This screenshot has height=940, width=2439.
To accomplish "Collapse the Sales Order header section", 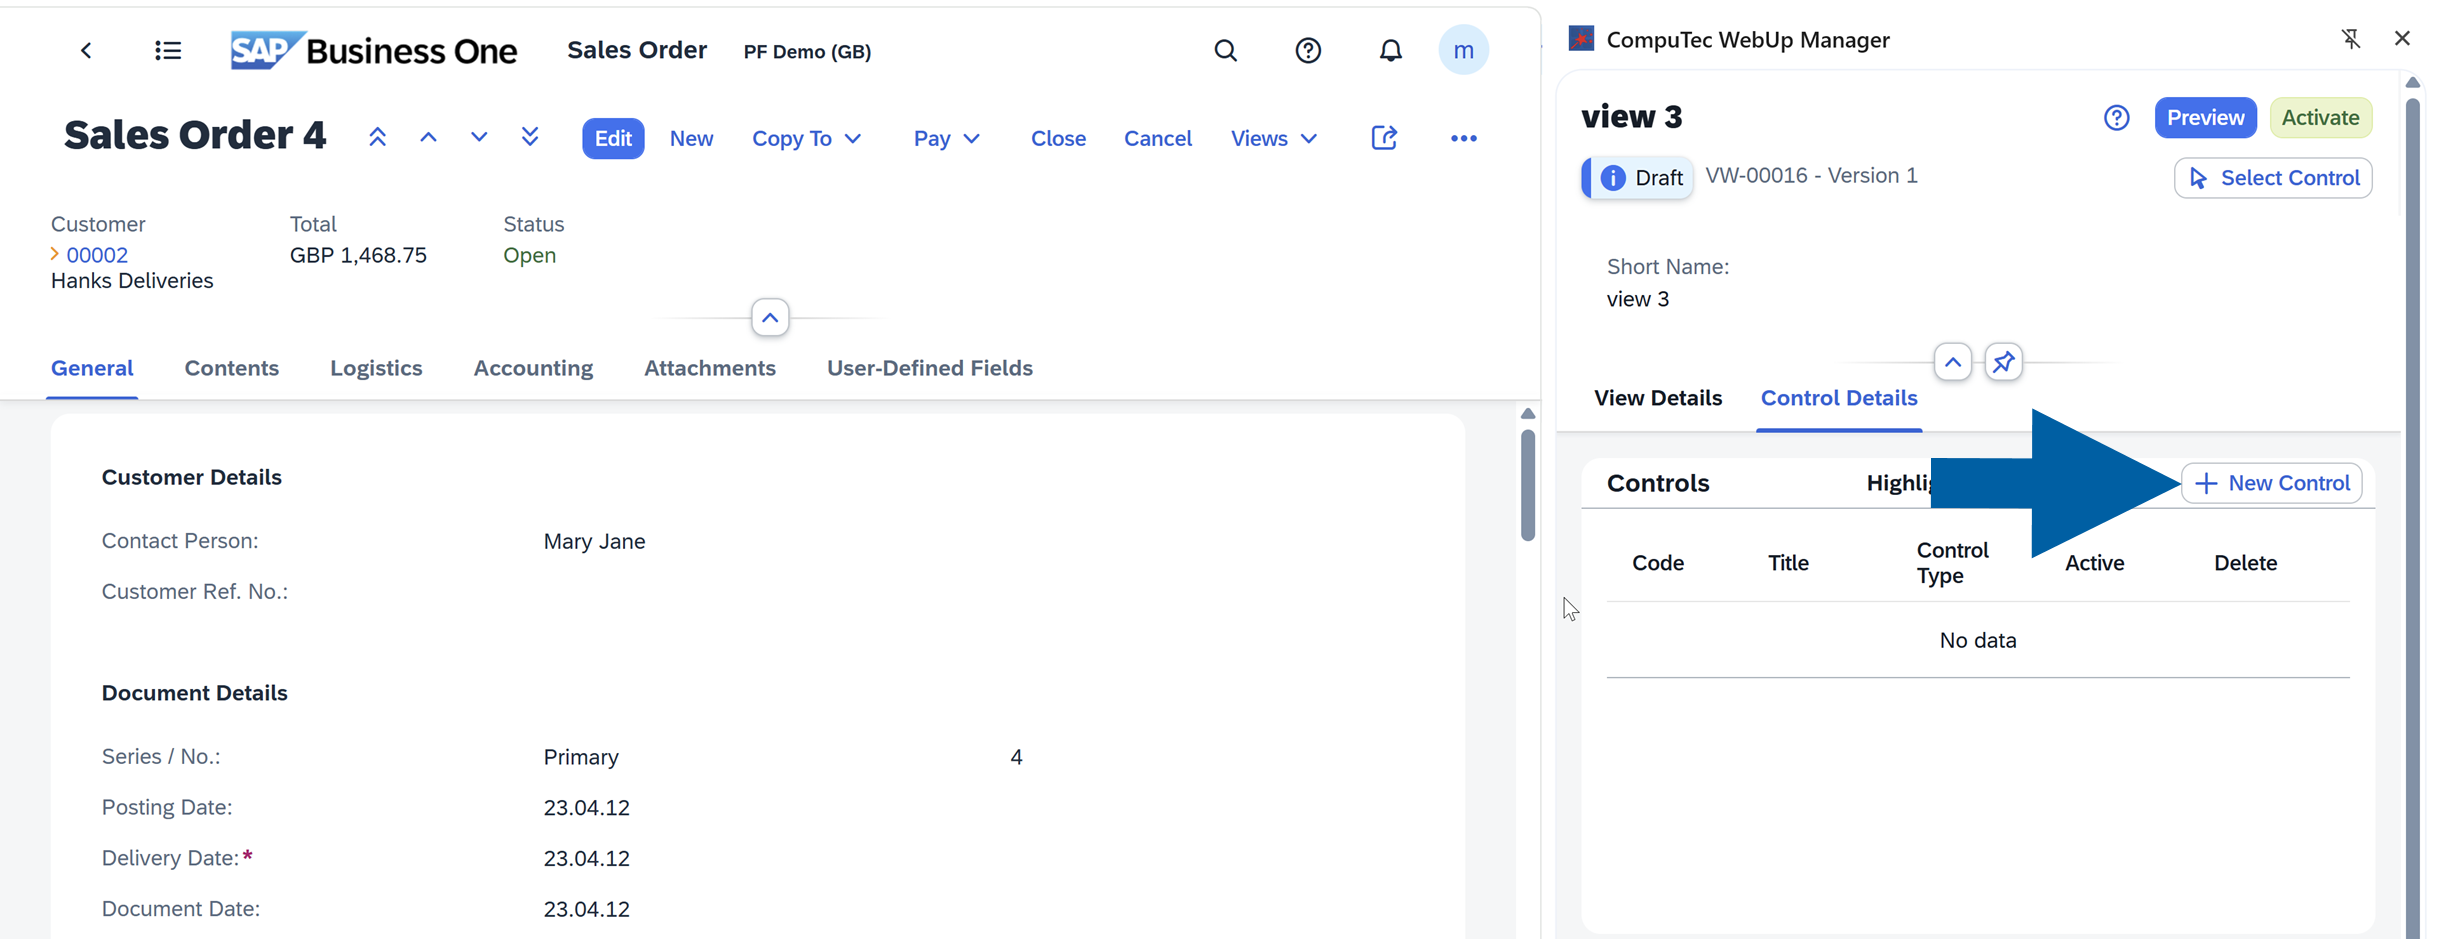I will click(x=770, y=318).
